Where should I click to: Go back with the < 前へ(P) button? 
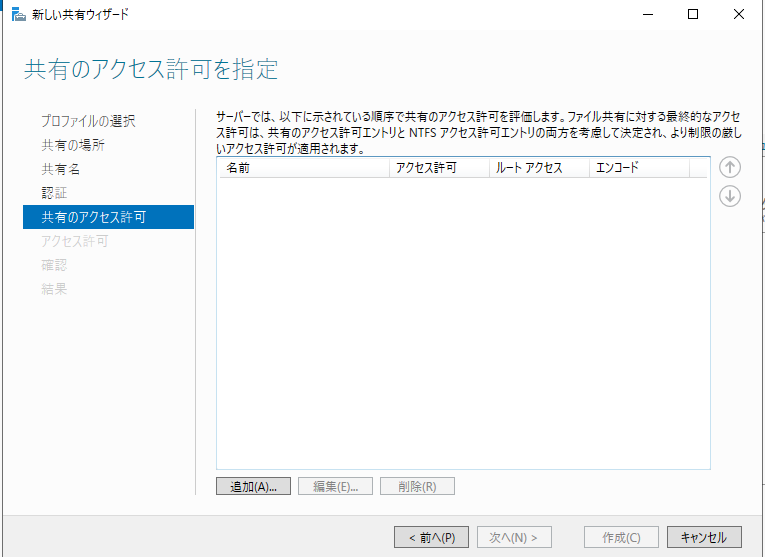(x=431, y=537)
